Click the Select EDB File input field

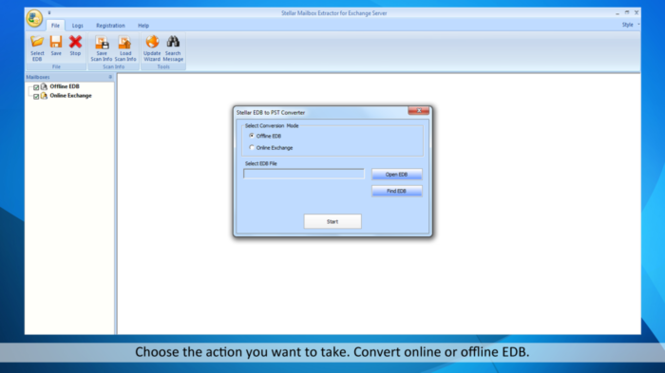point(304,174)
